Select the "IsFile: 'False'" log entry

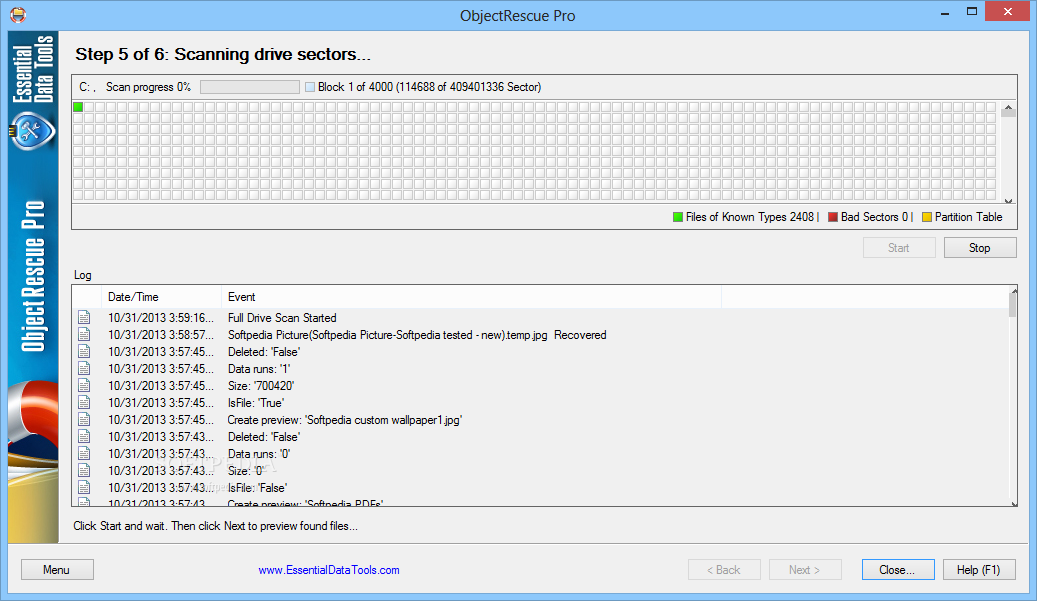pyautogui.click(x=257, y=488)
